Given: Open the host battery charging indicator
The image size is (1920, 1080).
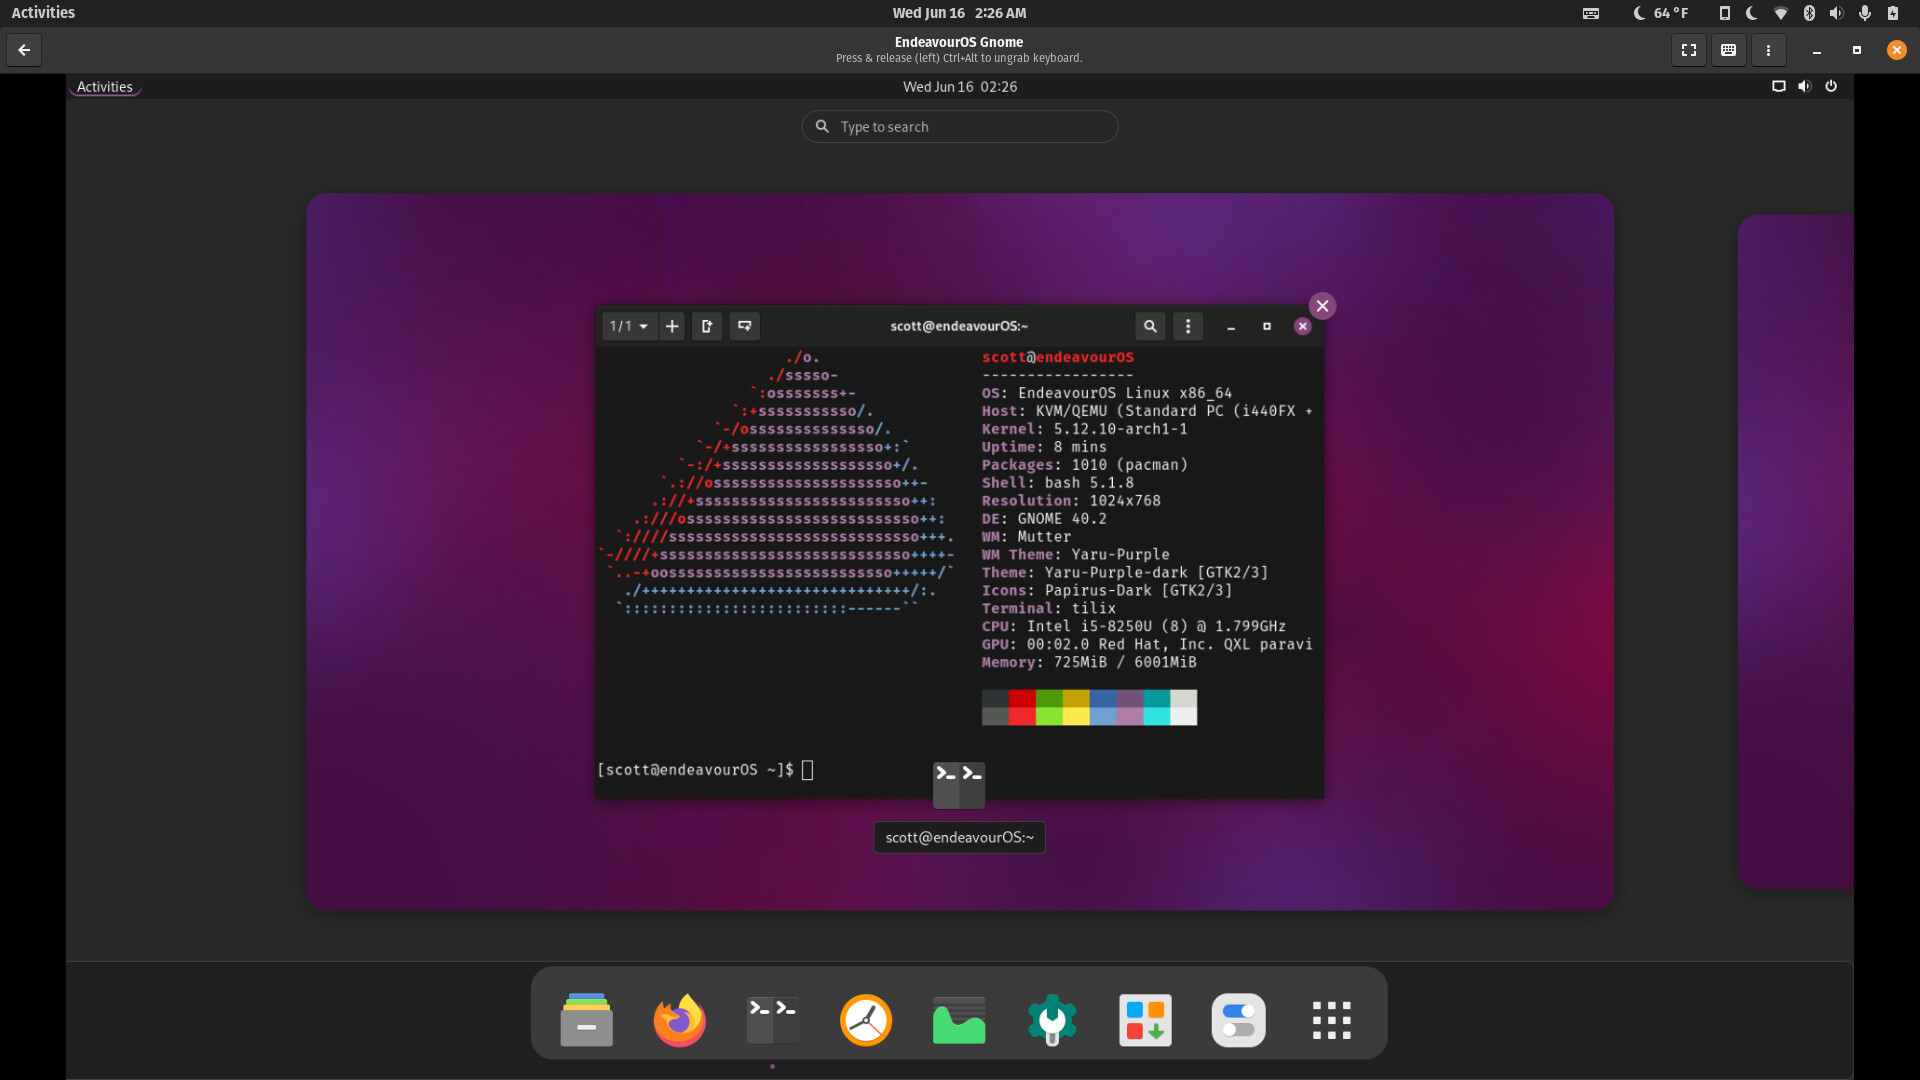Looking at the screenshot, I should (x=1893, y=13).
